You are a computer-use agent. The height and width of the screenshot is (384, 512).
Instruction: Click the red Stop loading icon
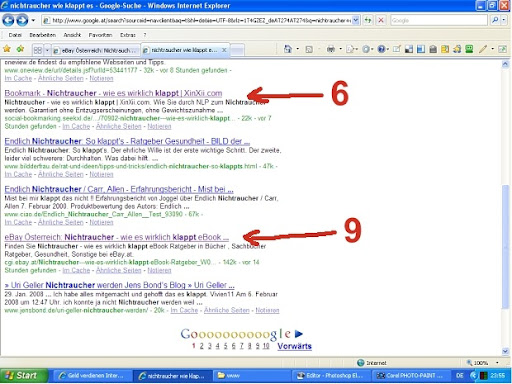(x=381, y=20)
